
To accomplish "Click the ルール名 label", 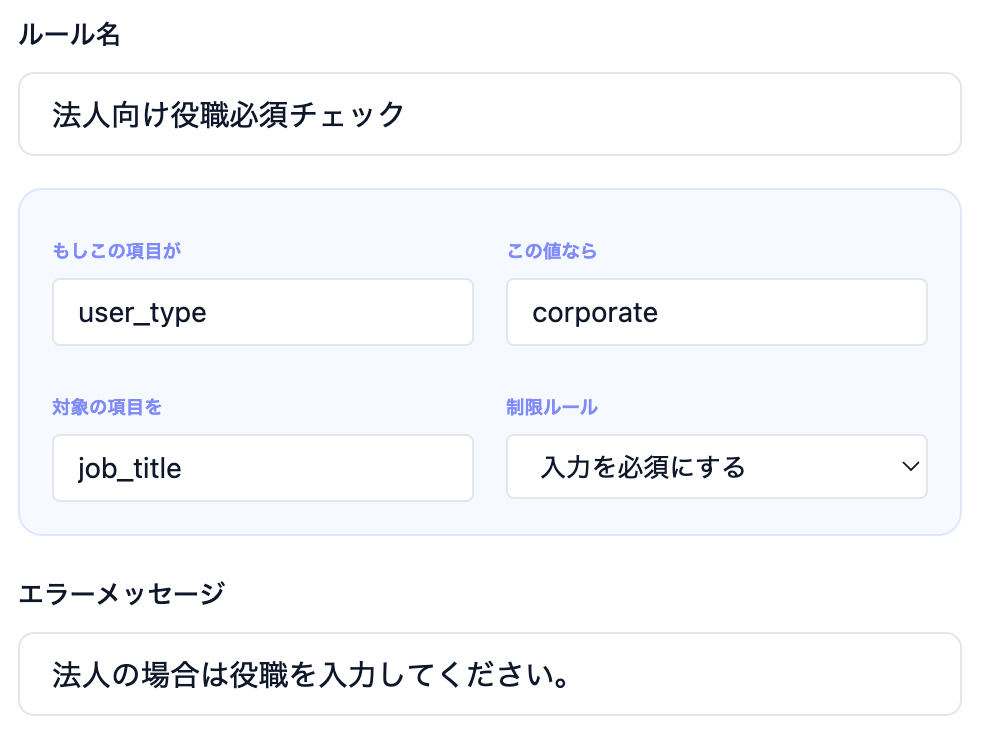I will [x=69, y=36].
